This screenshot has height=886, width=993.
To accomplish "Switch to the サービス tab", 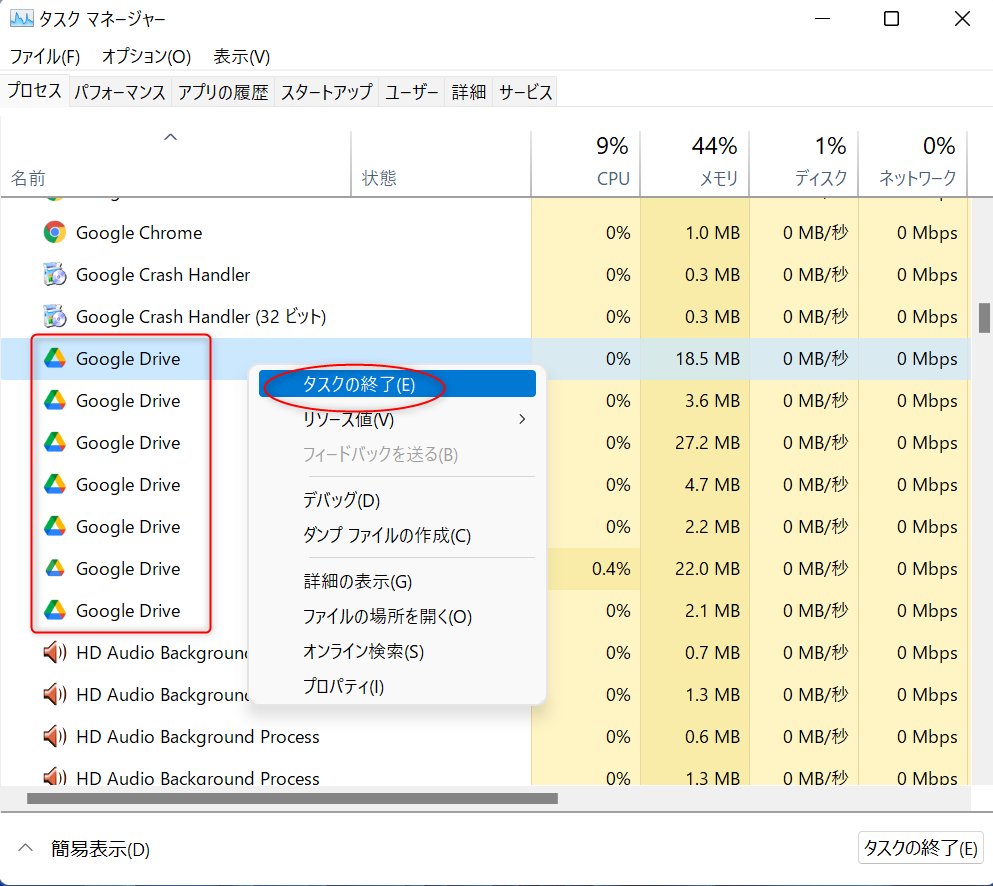I will [x=526, y=92].
